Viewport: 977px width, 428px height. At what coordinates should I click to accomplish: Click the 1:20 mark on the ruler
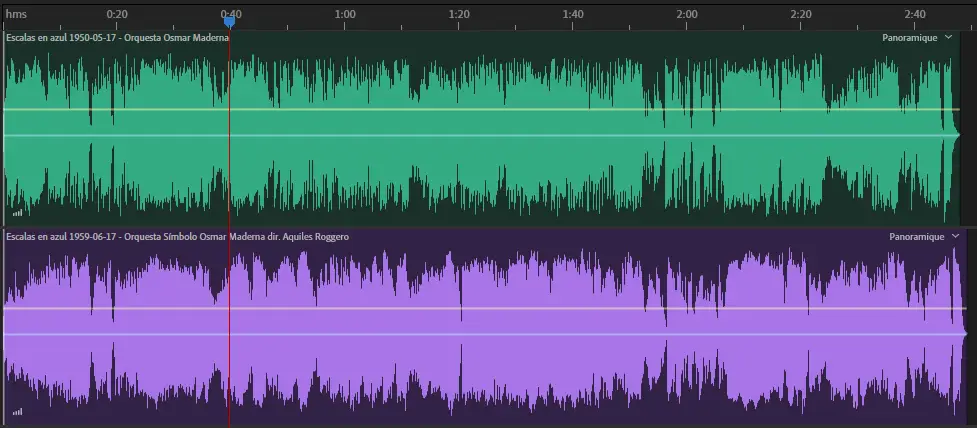(459, 14)
